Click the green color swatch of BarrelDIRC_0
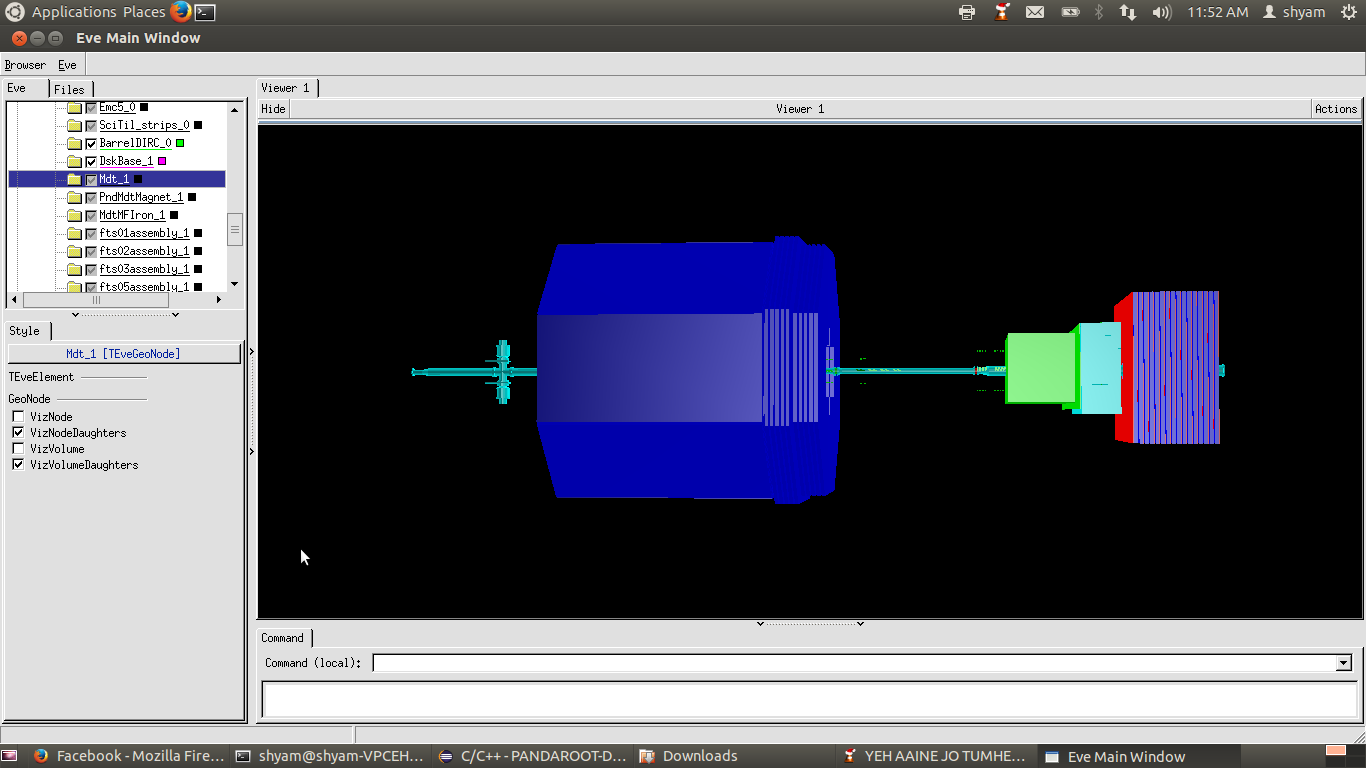The image size is (1366, 768). (180, 143)
